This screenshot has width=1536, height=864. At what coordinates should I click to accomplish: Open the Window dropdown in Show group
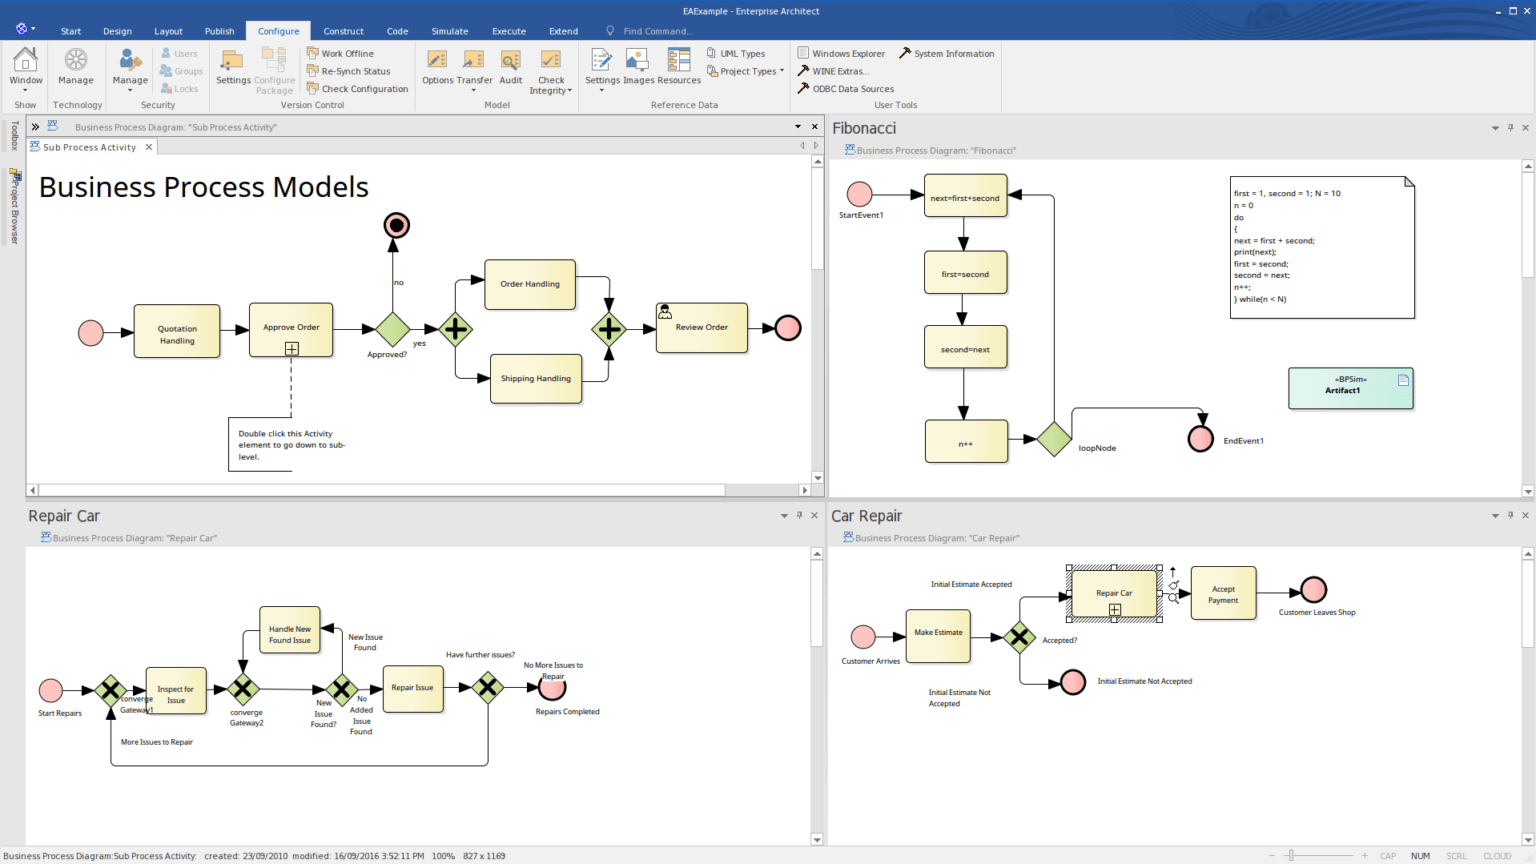pyautogui.click(x=26, y=88)
